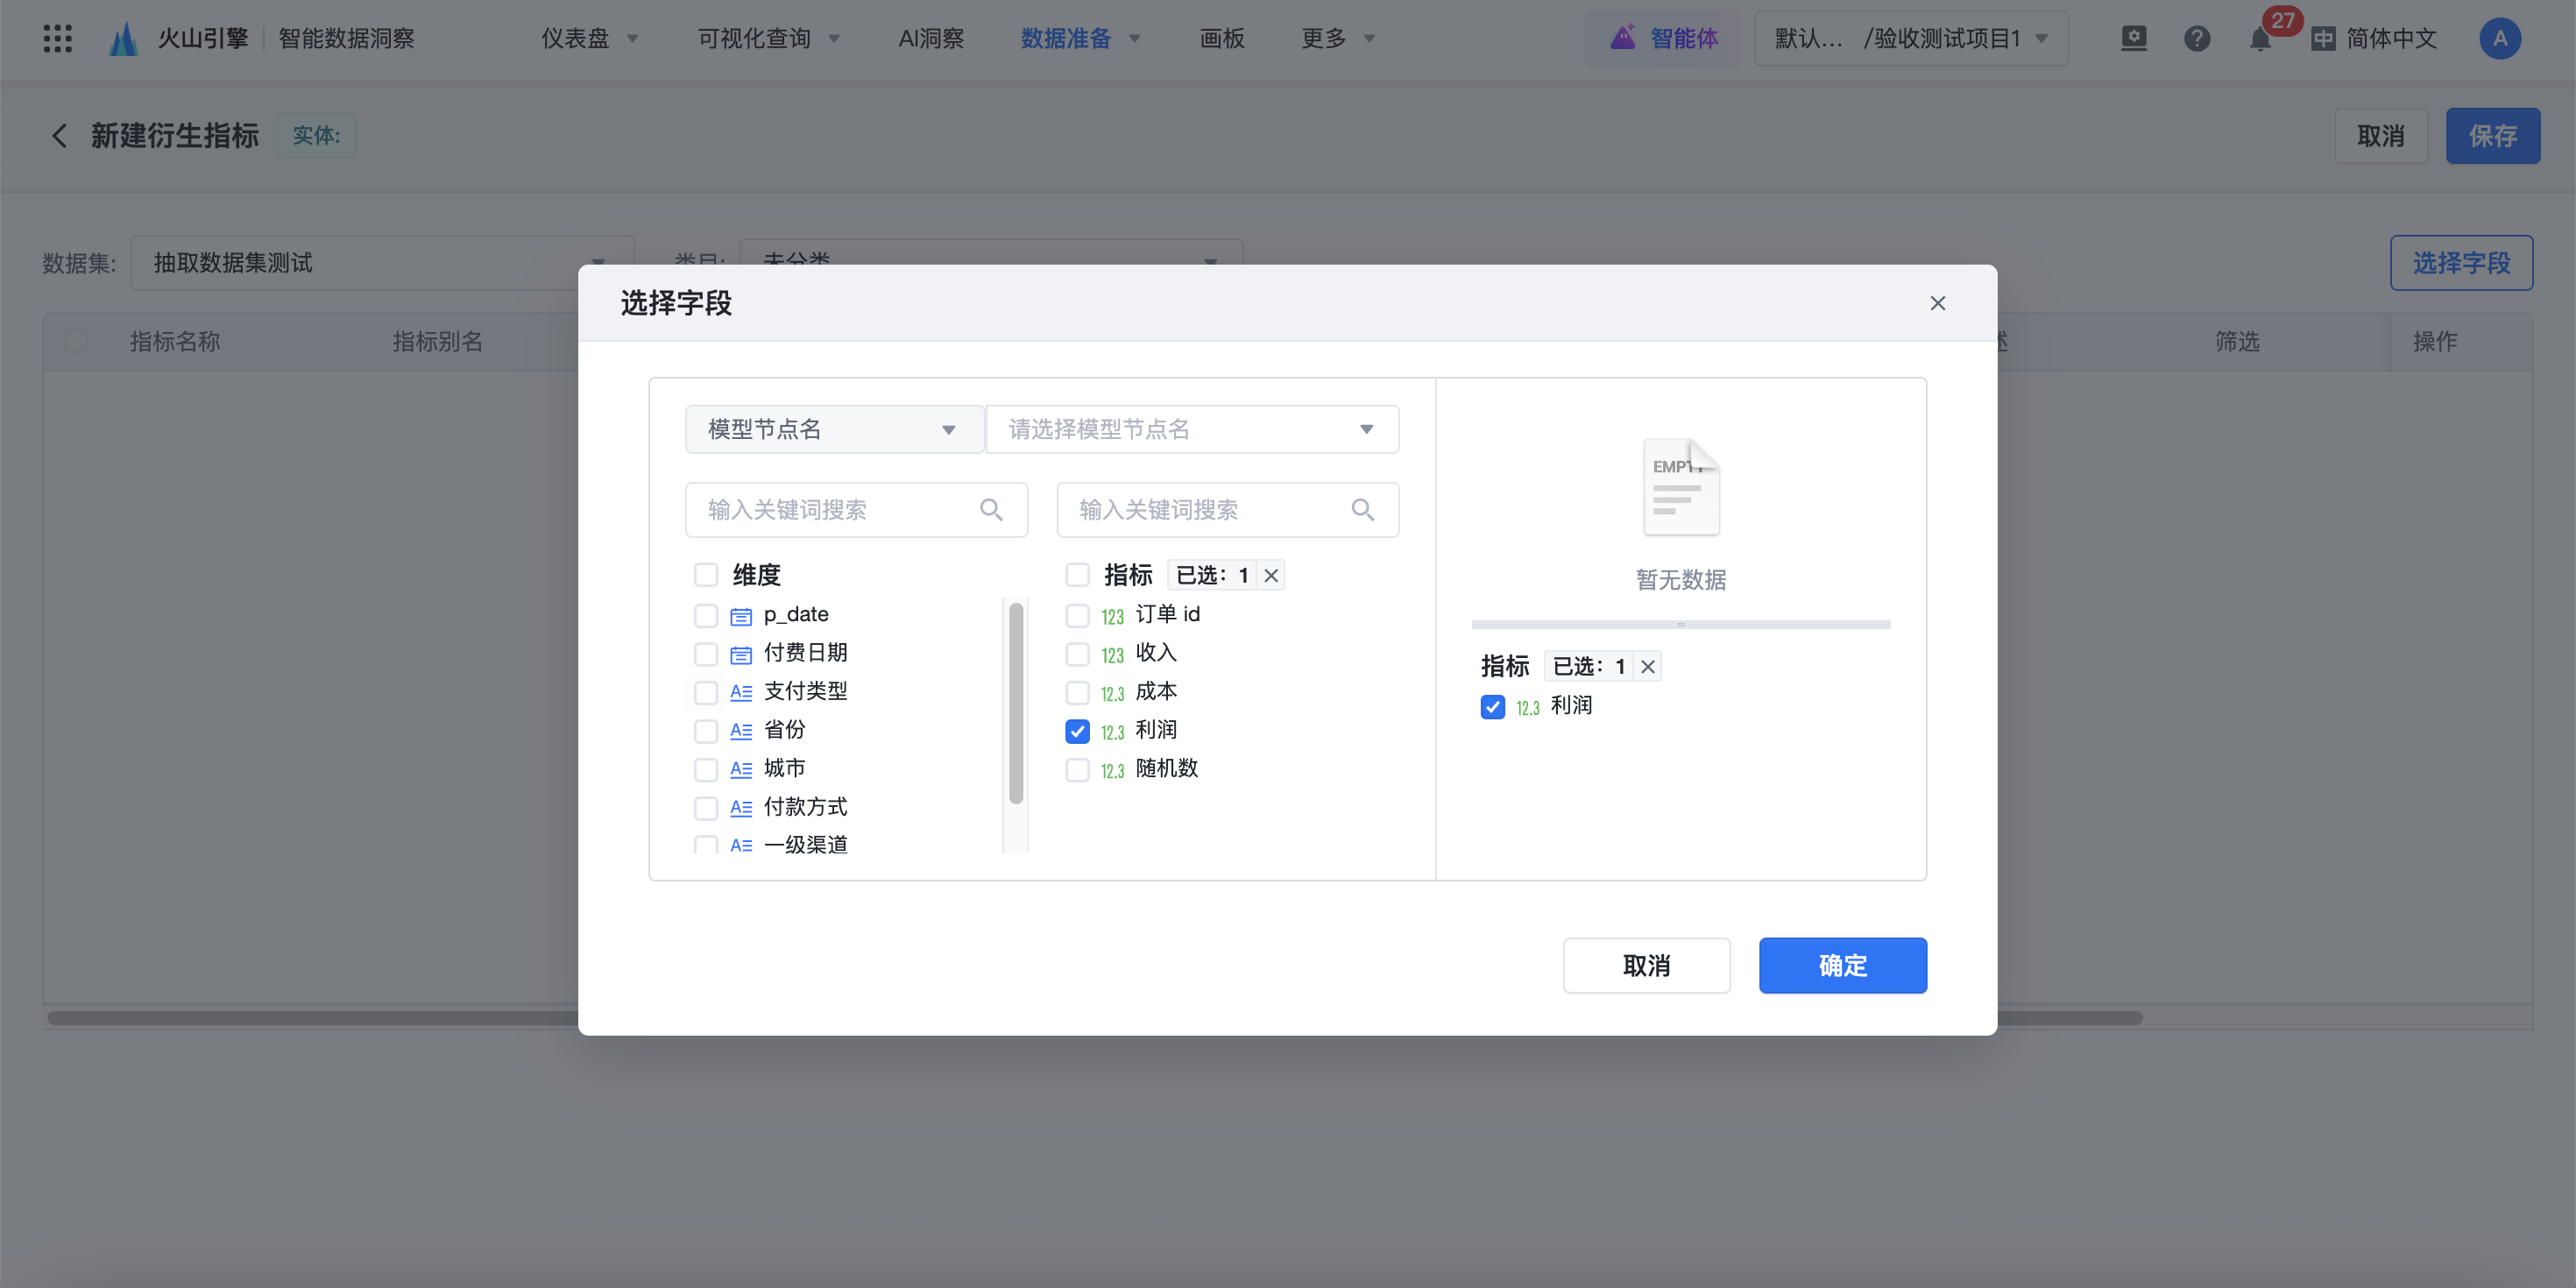Uncheck the 利润 metric checkbox in list
Image resolution: width=2576 pixels, height=1288 pixels.
[x=1077, y=731]
